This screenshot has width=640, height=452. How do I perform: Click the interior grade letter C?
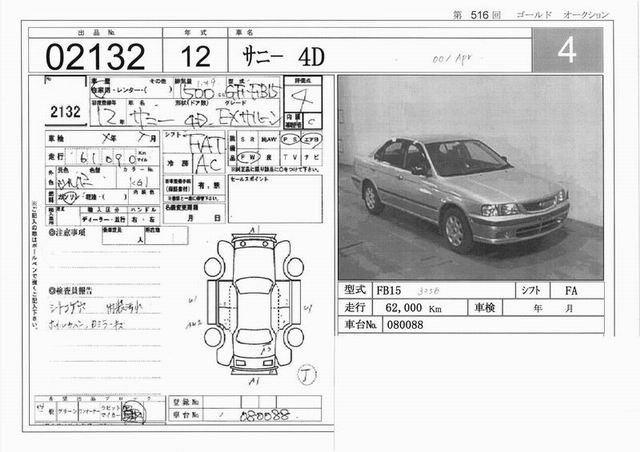pos(311,121)
